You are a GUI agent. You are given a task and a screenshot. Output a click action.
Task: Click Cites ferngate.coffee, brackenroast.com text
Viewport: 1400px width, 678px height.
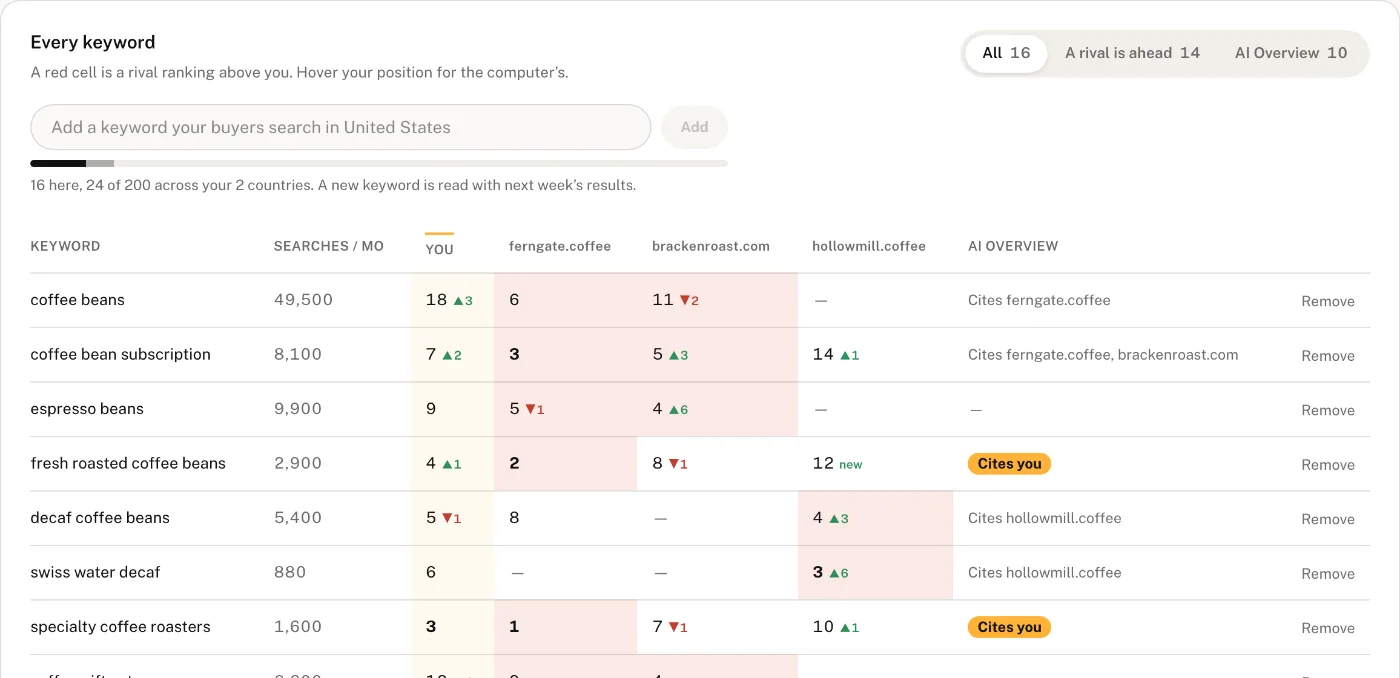[x=1103, y=355]
